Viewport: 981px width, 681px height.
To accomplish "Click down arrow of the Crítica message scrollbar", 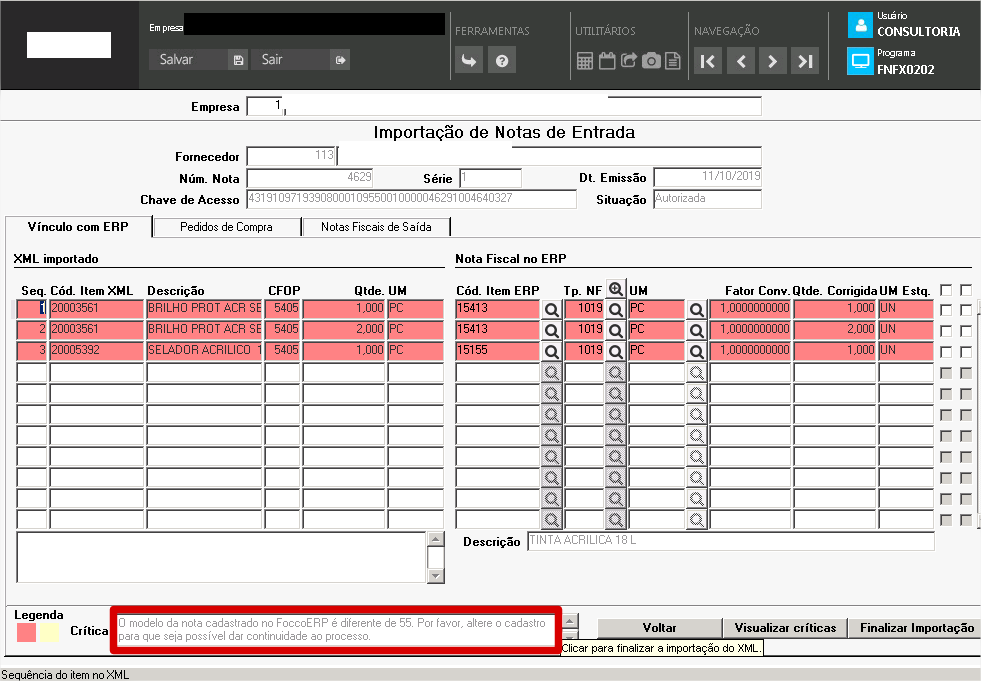I will (570, 636).
